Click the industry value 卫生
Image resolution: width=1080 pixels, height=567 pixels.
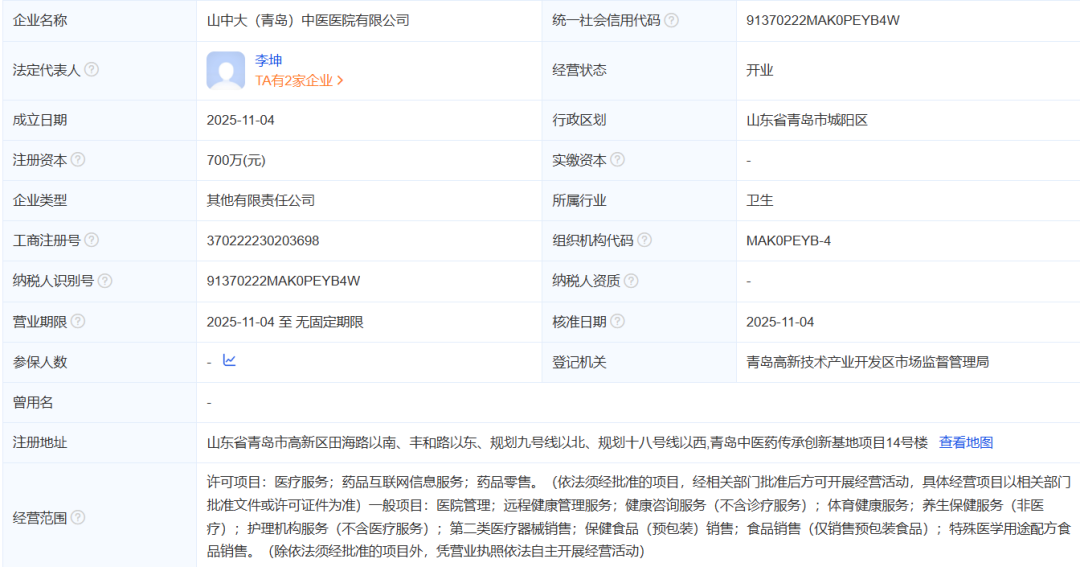(760, 200)
